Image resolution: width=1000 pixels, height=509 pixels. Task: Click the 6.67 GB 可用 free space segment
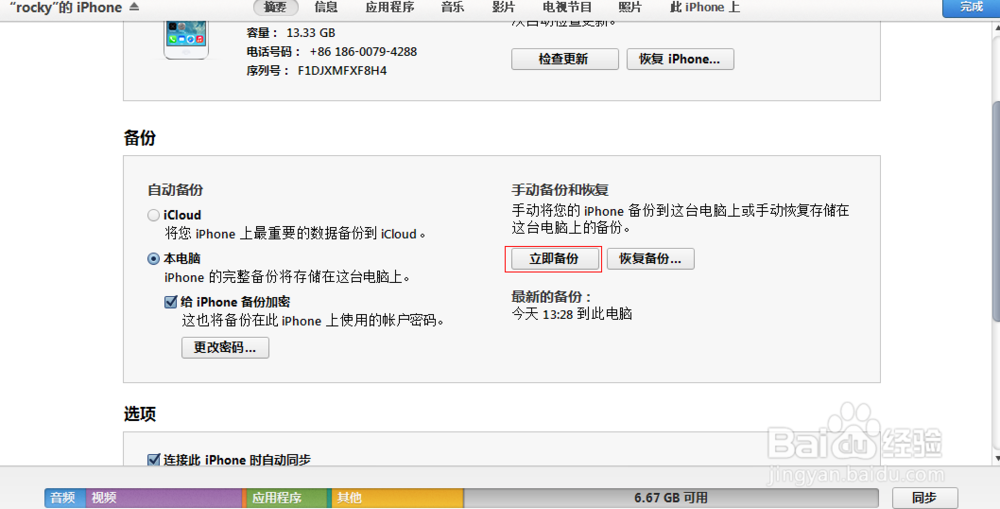671,498
